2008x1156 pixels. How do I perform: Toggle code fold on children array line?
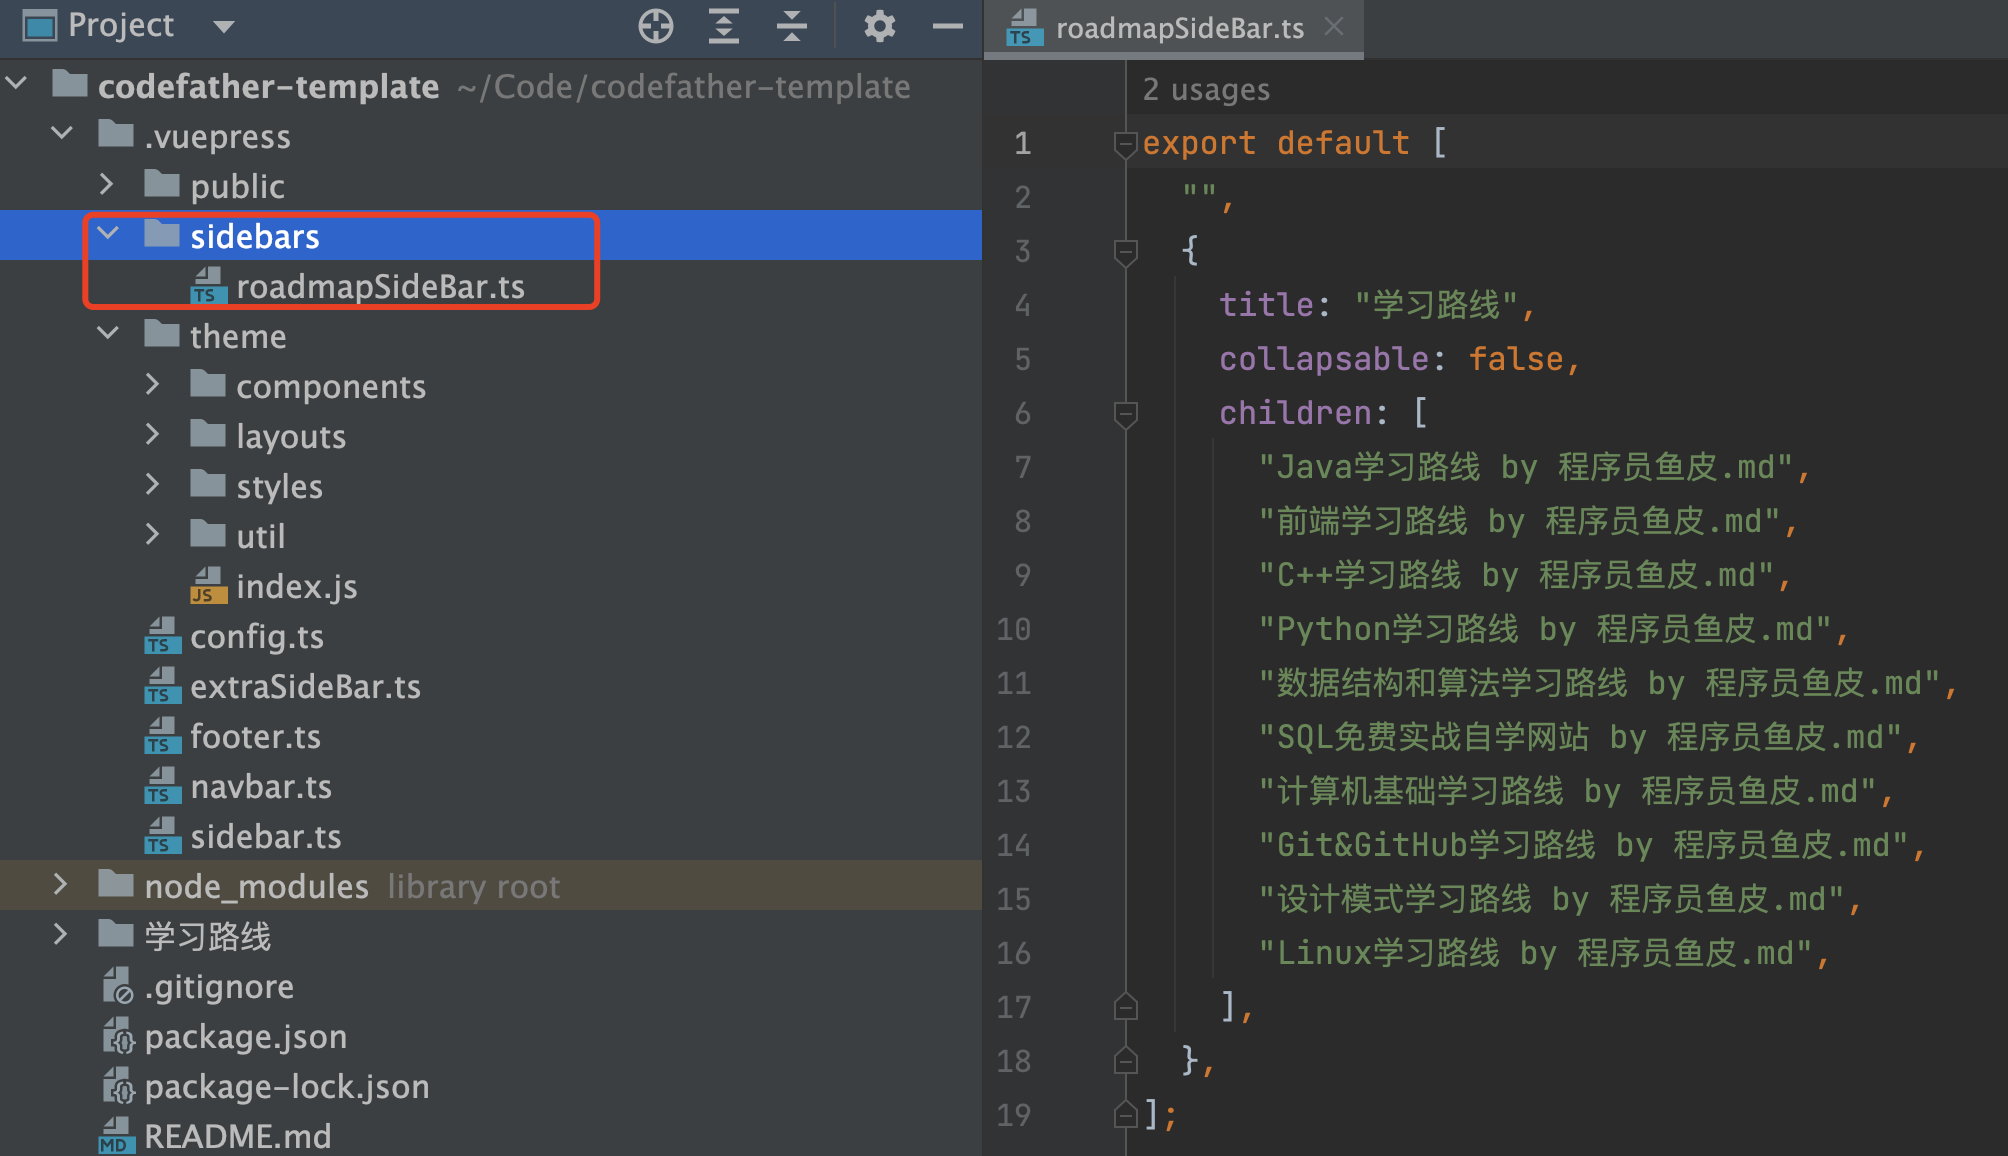click(x=1126, y=413)
